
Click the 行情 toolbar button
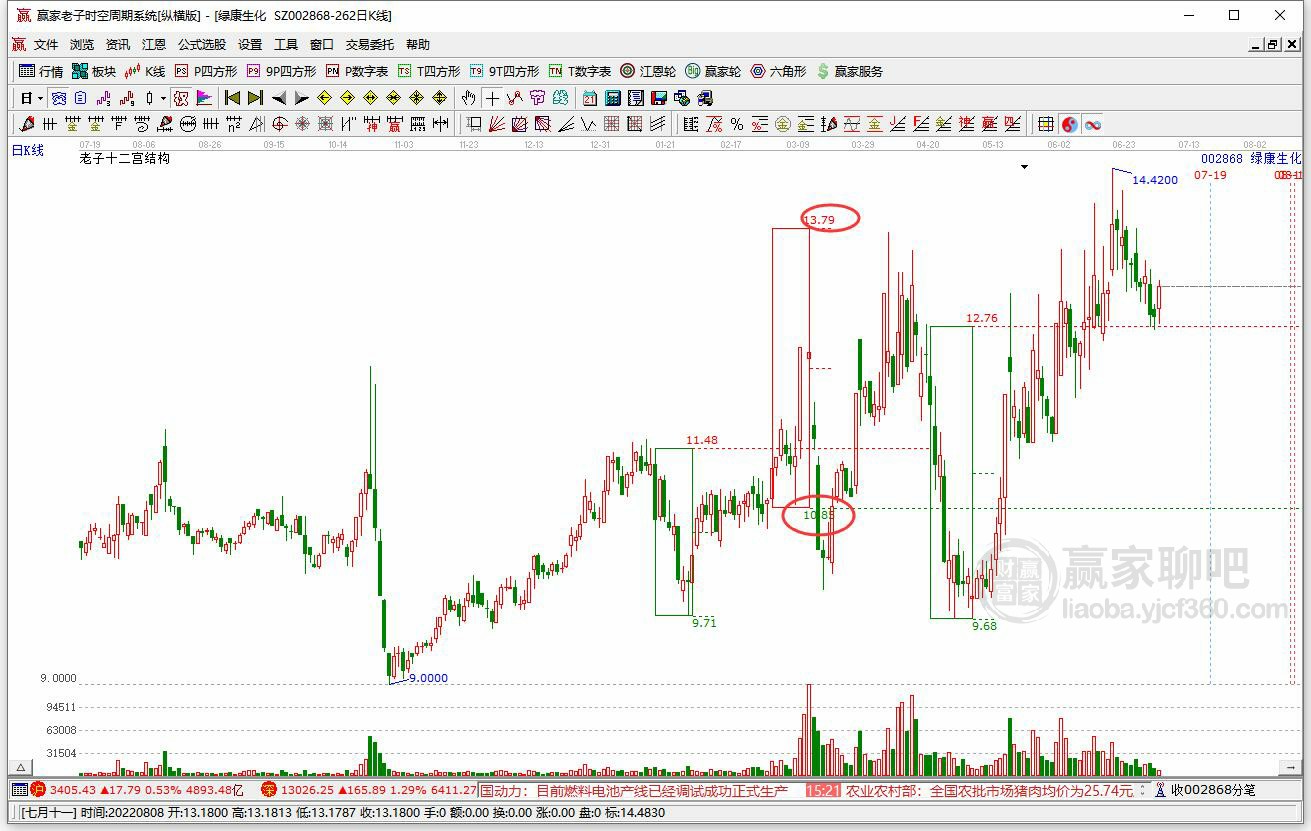click(x=41, y=71)
